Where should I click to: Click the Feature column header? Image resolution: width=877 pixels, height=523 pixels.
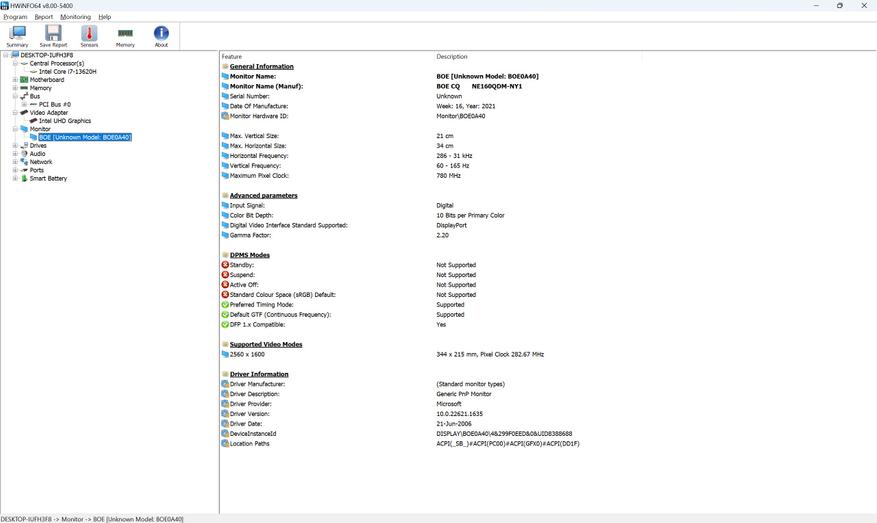point(232,56)
